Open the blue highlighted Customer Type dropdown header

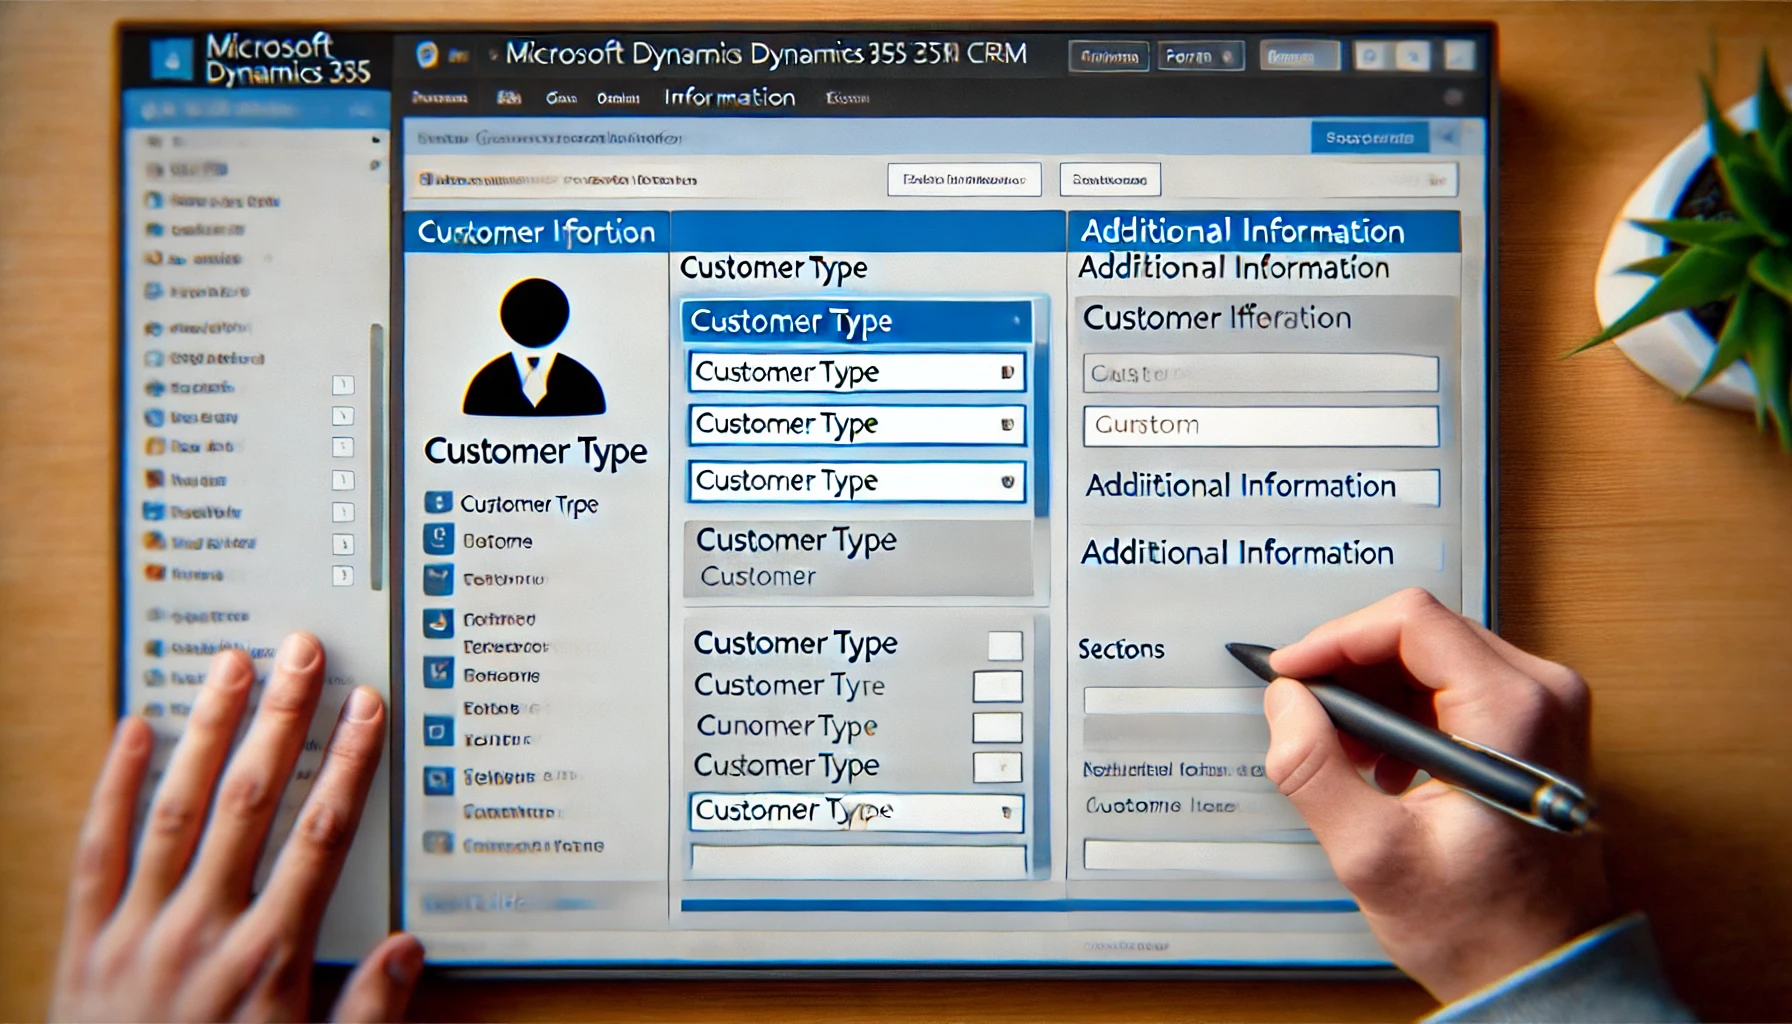pyautogui.click(x=857, y=321)
